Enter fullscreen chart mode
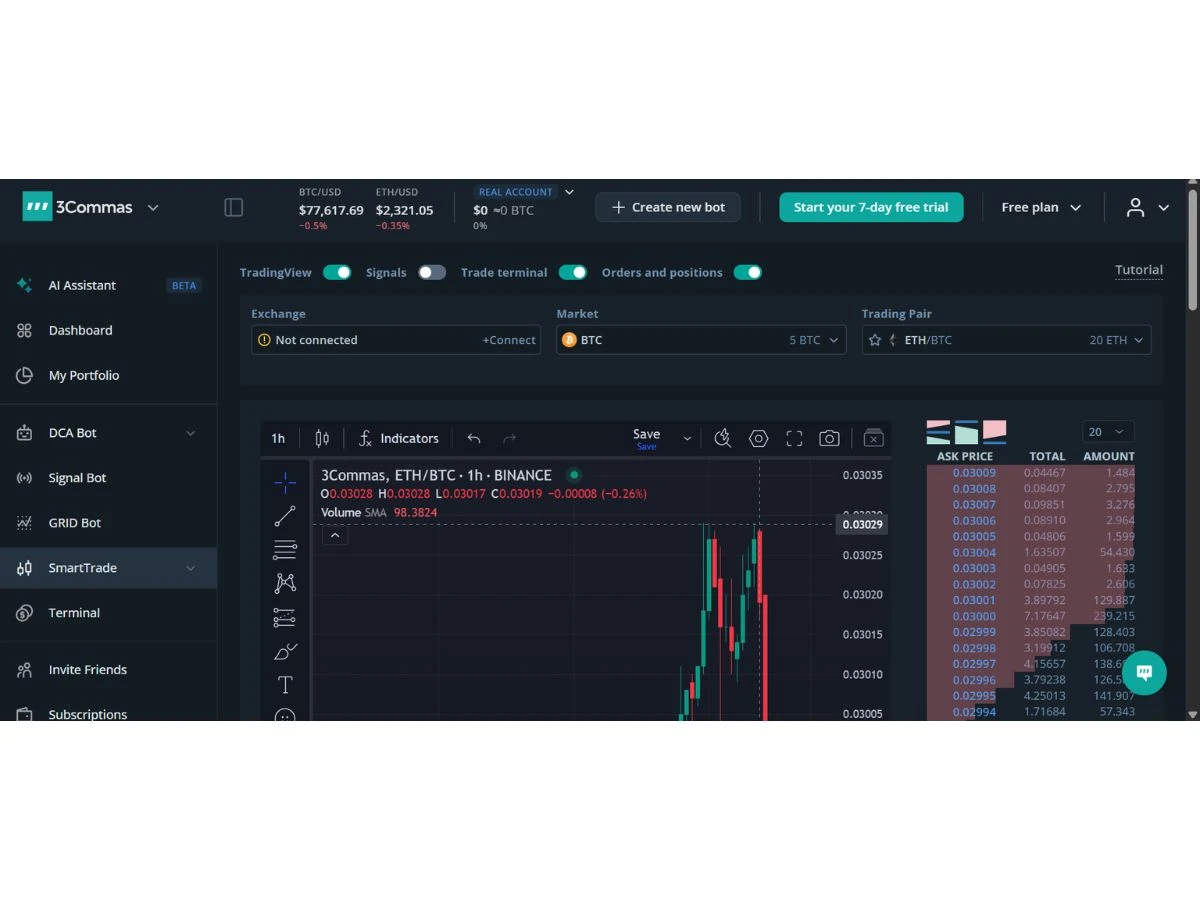 point(795,438)
